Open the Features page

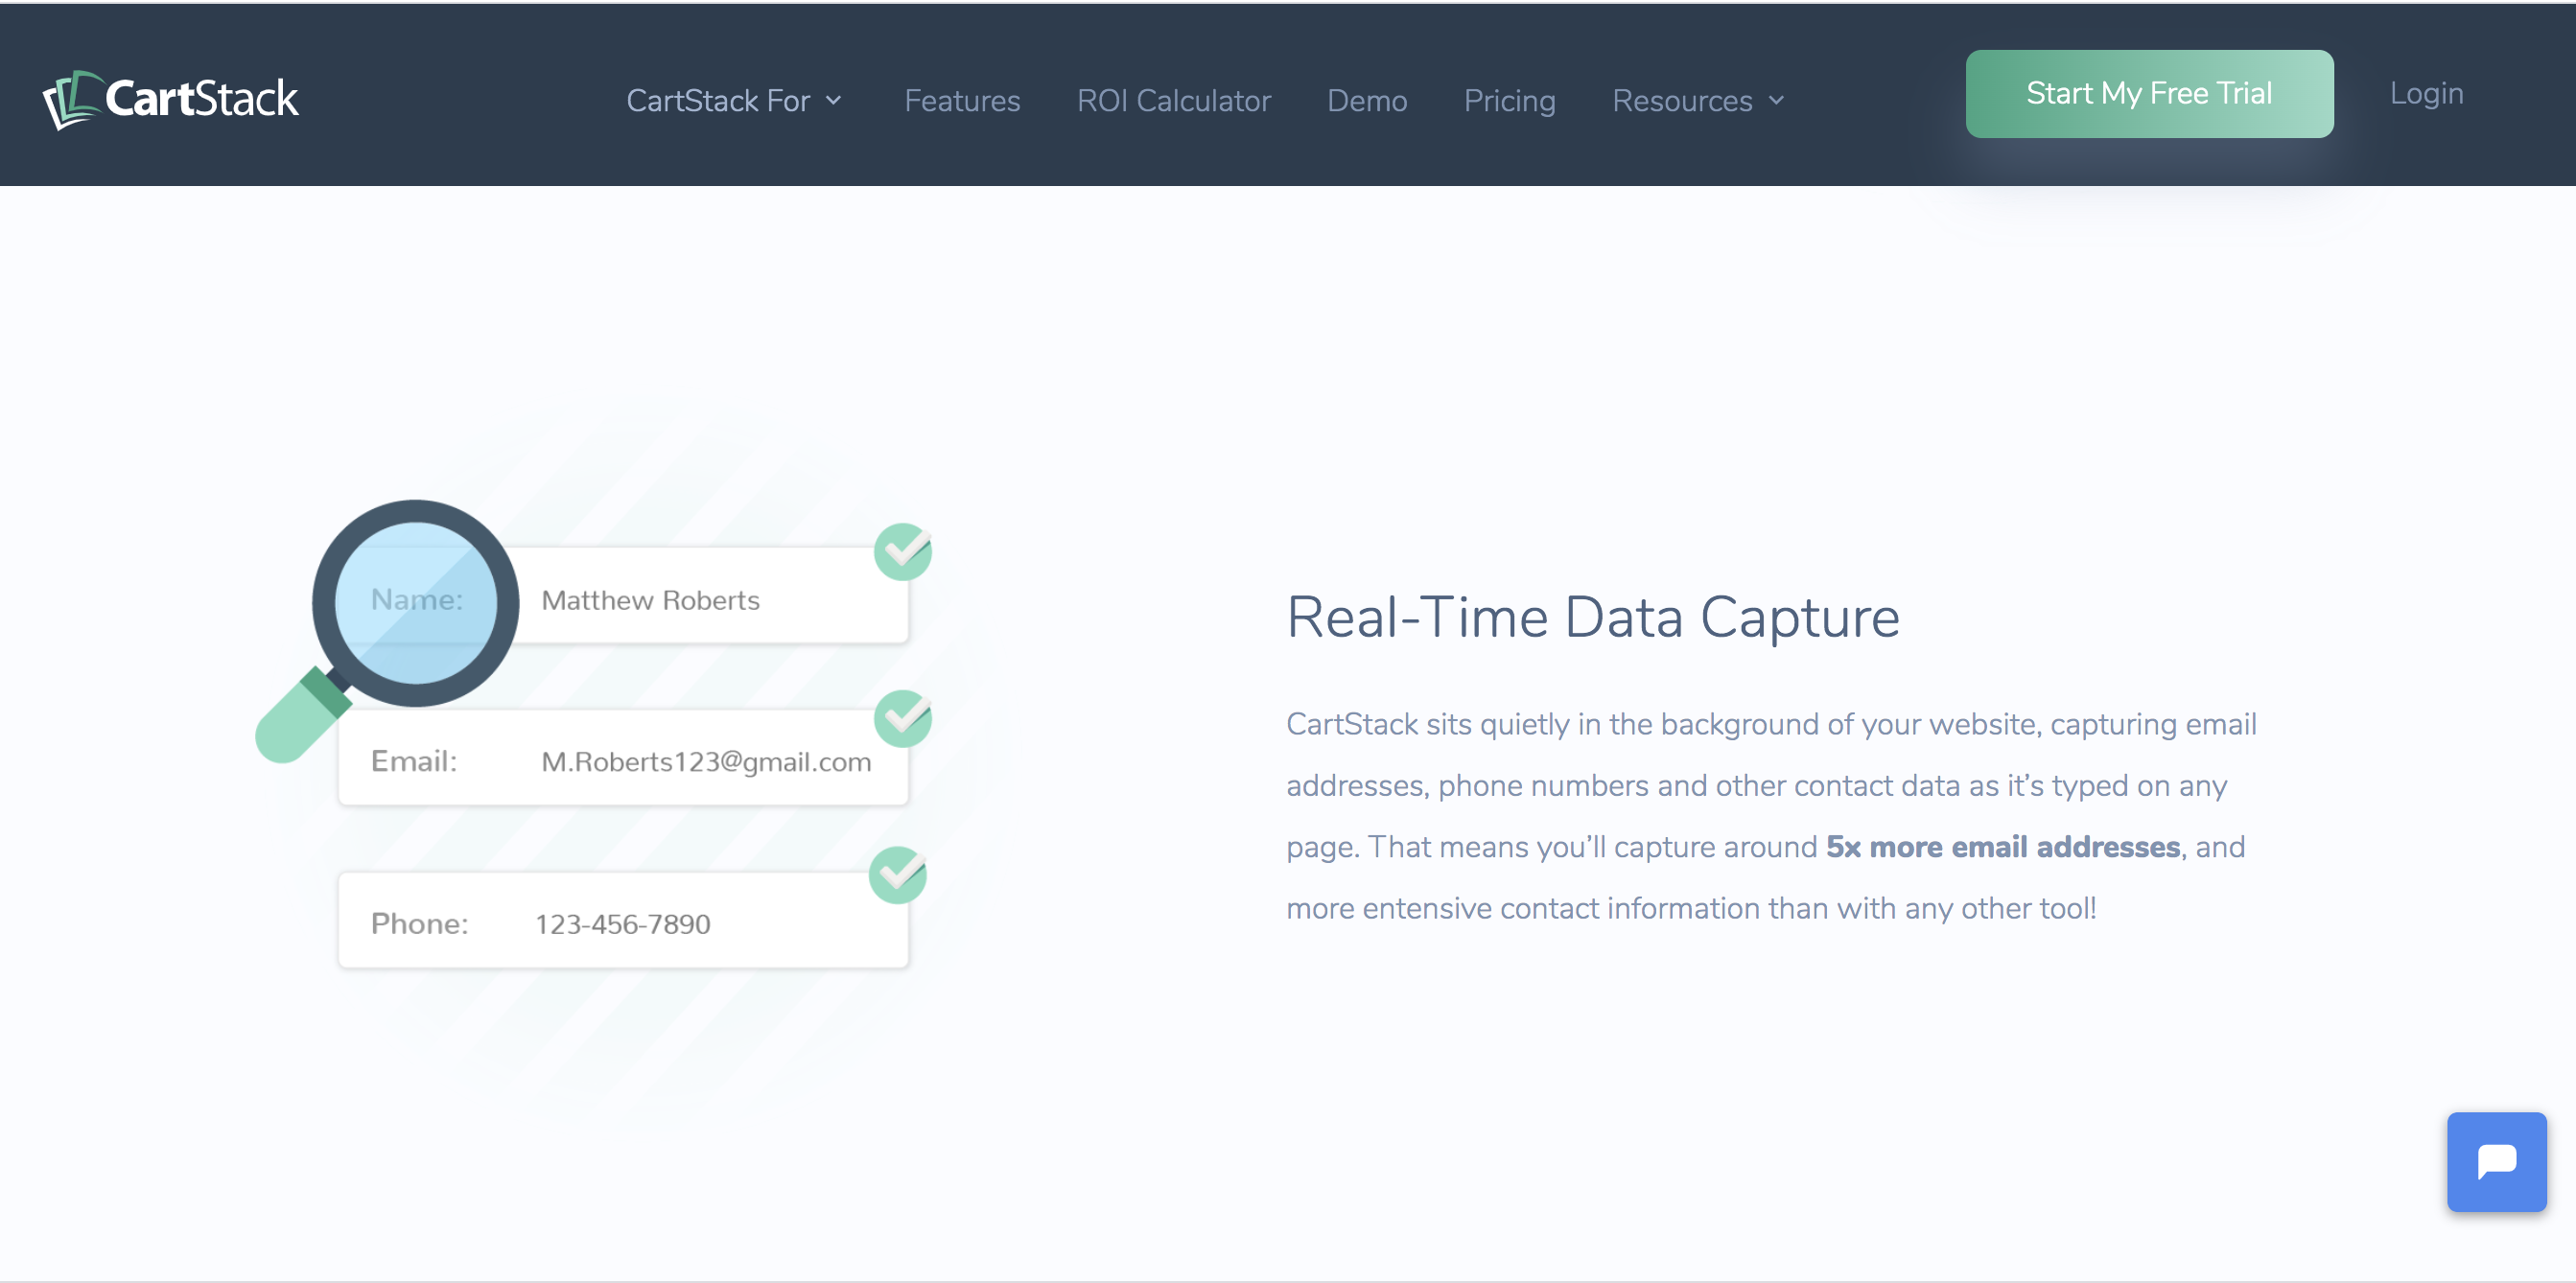coord(962,101)
